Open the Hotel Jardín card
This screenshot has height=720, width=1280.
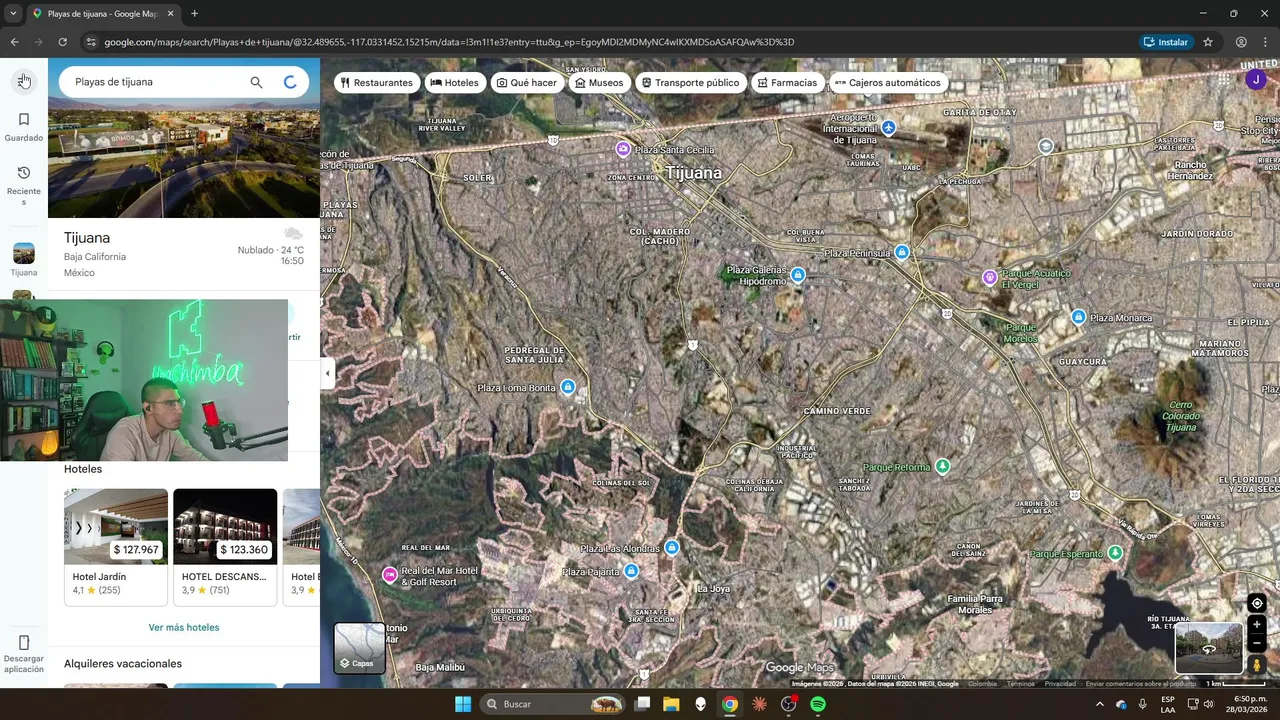(x=116, y=547)
